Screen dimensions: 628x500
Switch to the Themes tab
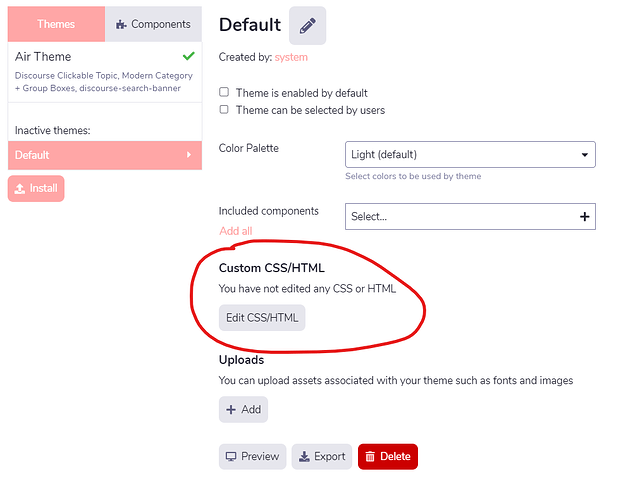coord(56,24)
